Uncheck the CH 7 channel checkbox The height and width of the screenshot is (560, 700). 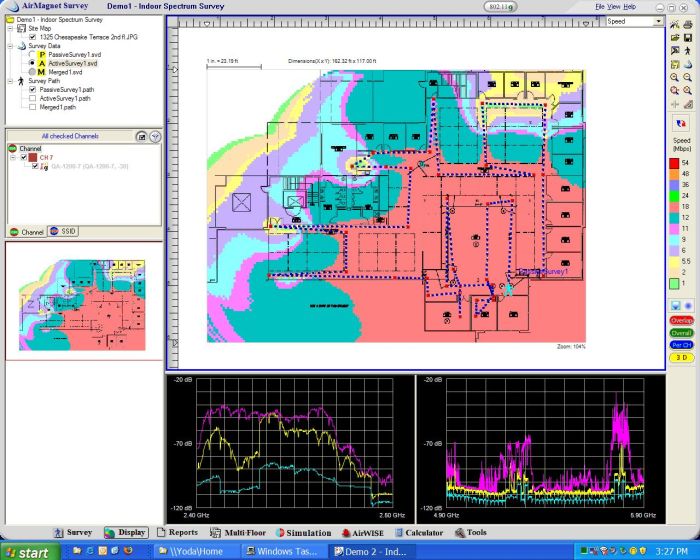click(24, 157)
